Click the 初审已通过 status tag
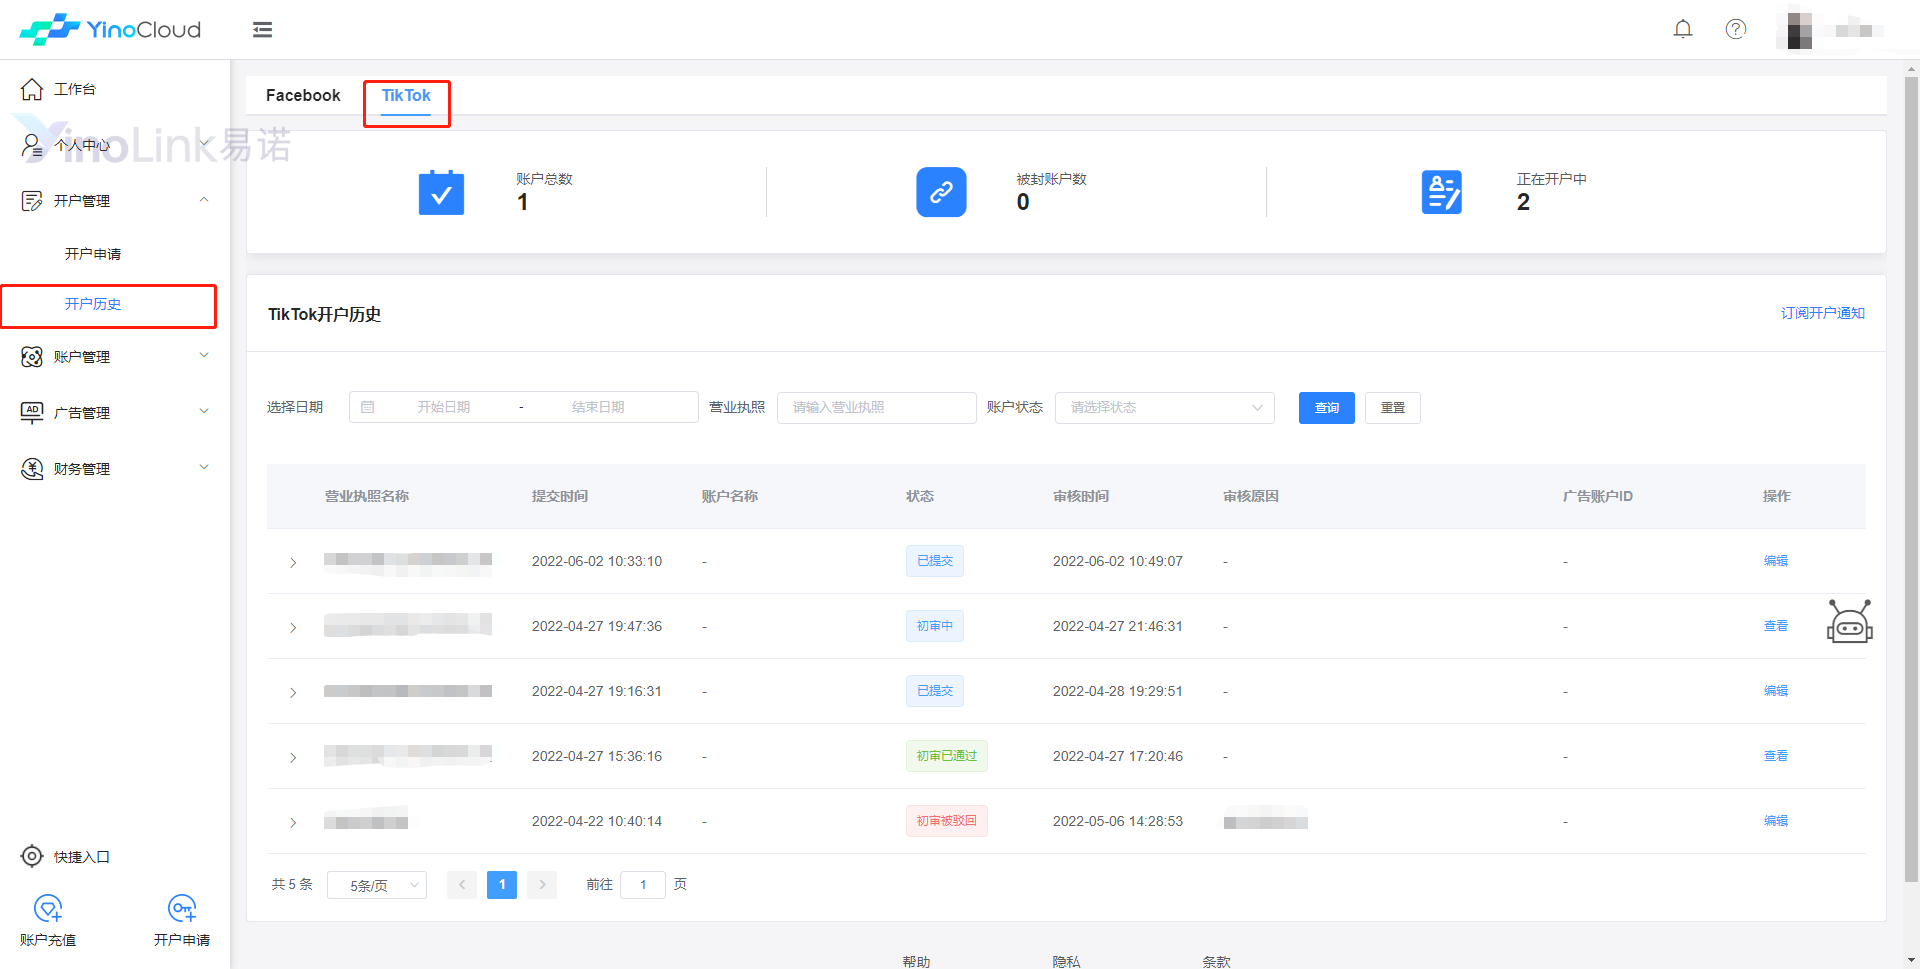 (947, 756)
